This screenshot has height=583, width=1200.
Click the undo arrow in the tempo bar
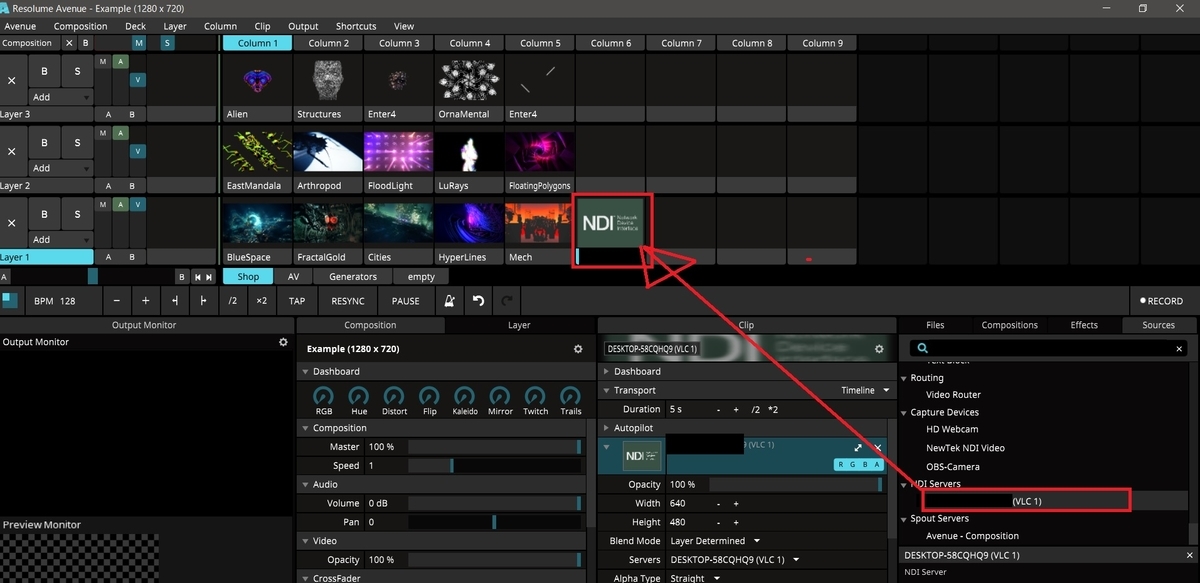pyautogui.click(x=478, y=301)
